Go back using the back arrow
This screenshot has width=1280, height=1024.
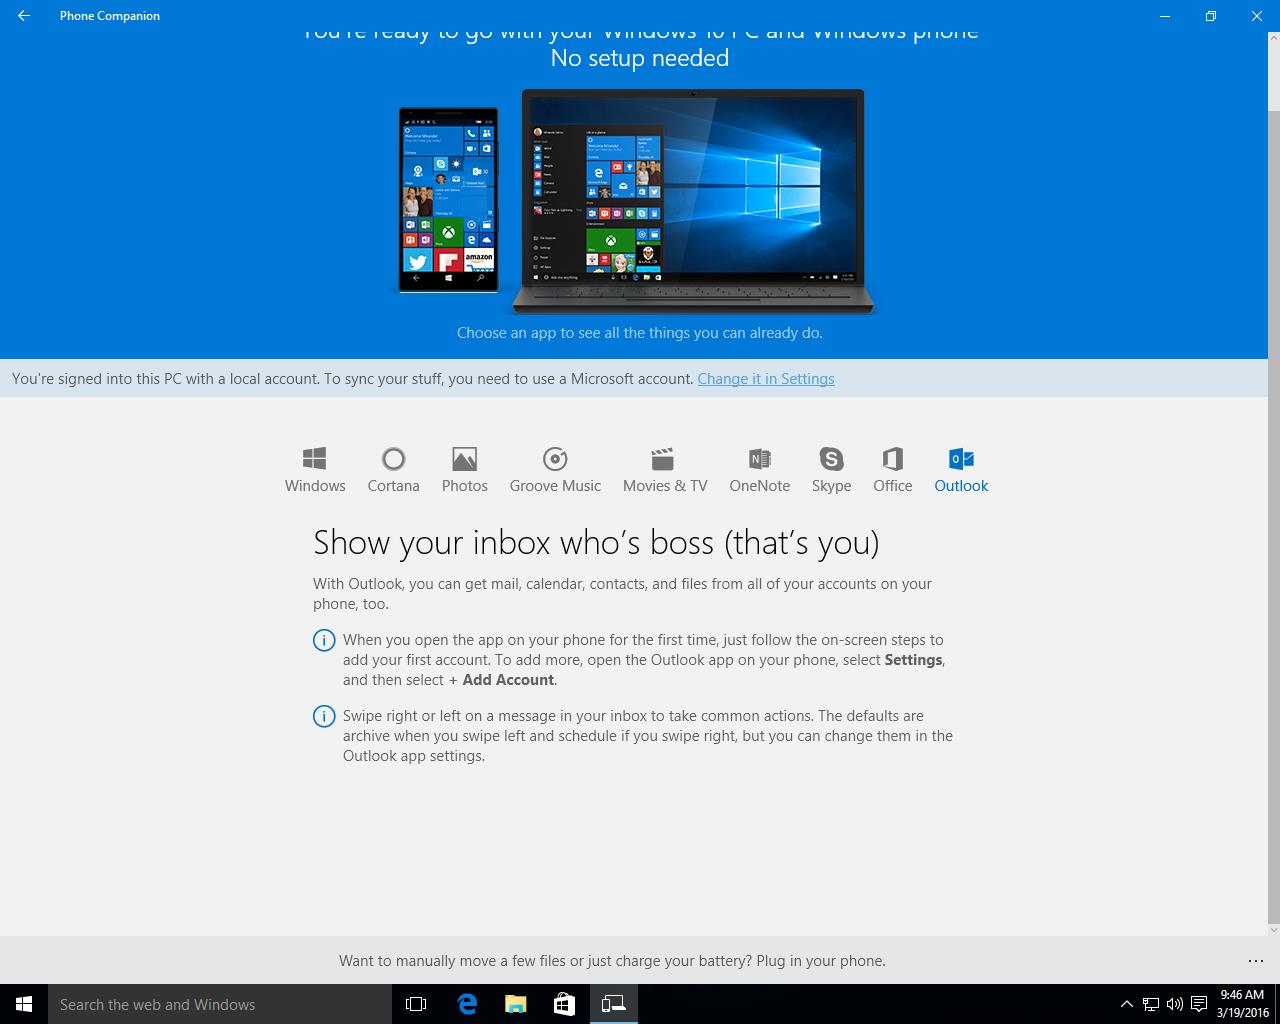tap(24, 16)
